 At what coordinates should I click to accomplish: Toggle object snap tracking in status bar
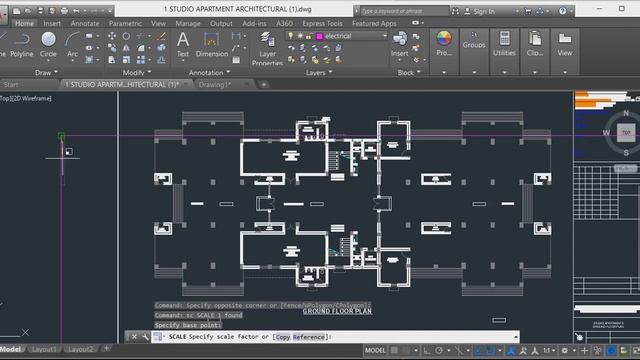tap(478, 351)
